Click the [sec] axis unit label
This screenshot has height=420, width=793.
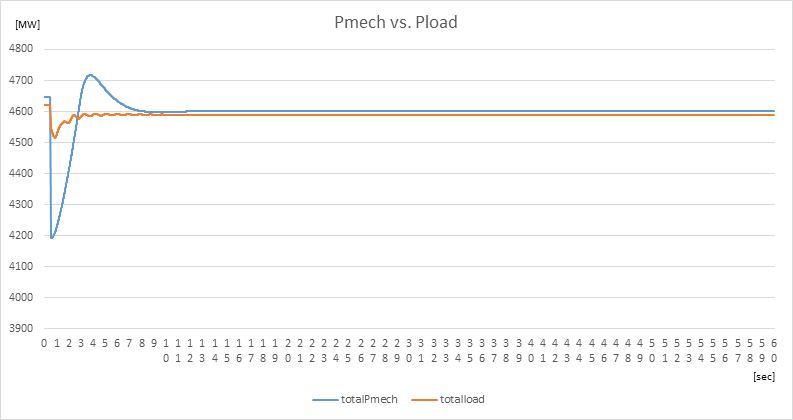pos(764,376)
